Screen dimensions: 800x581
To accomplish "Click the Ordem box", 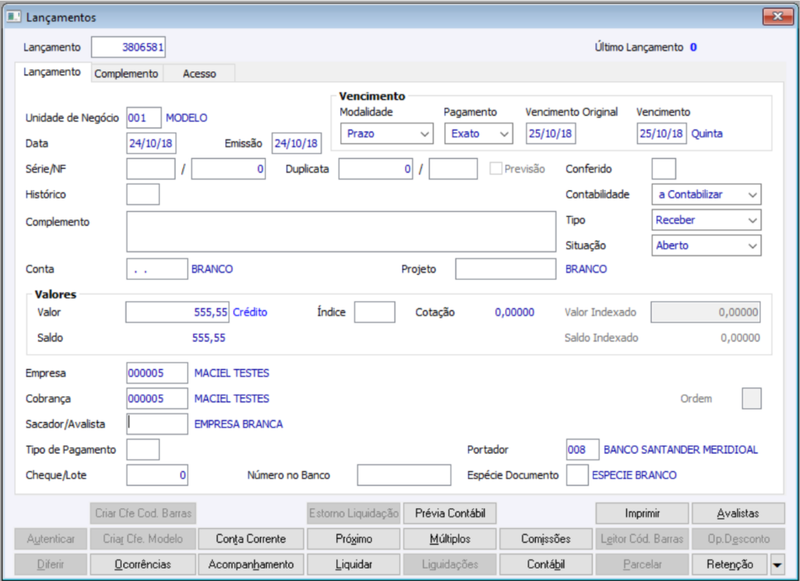I will [x=752, y=398].
